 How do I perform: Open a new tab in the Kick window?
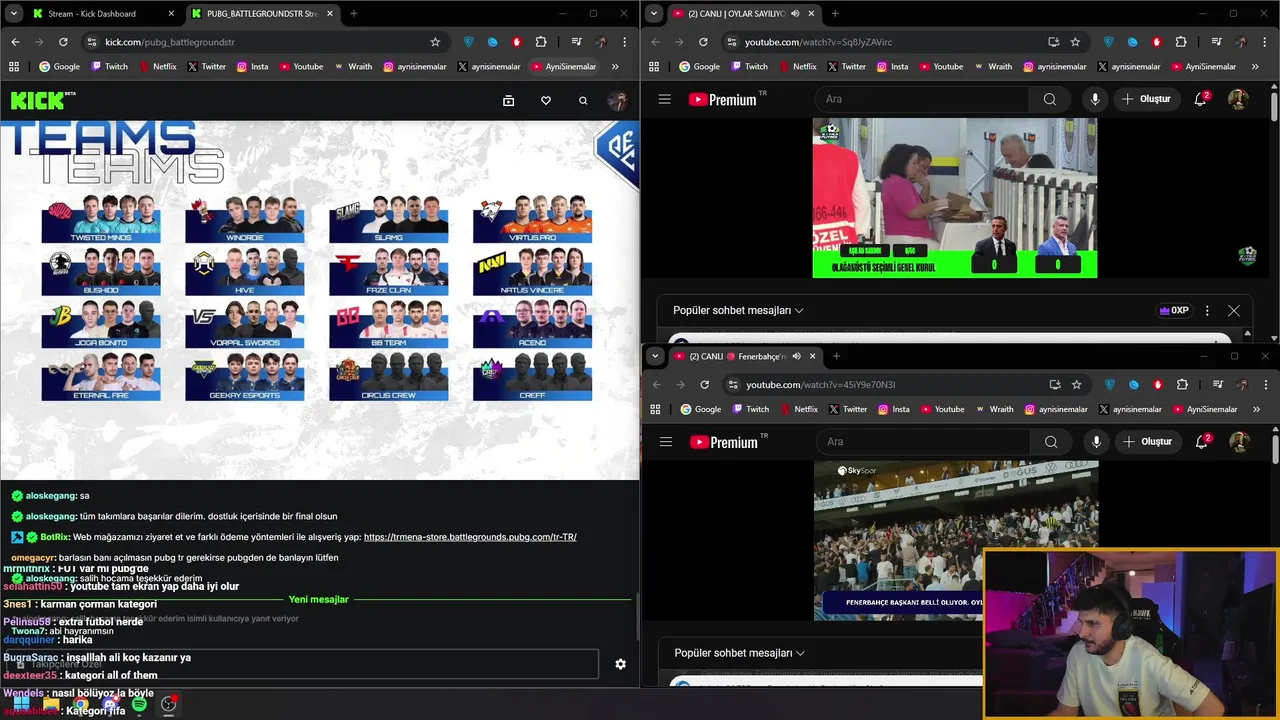click(x=353, y=14)
